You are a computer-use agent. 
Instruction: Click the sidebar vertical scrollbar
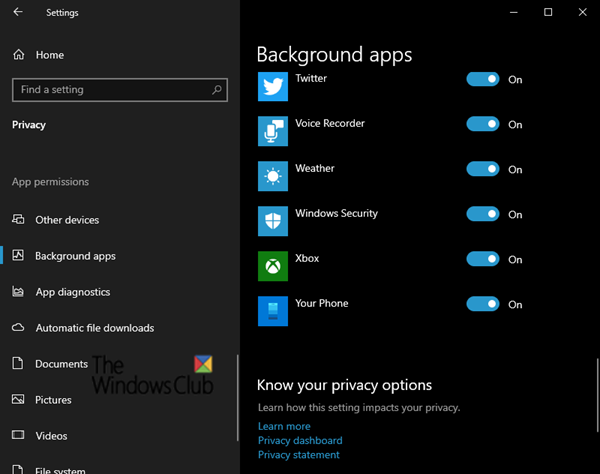237,400
